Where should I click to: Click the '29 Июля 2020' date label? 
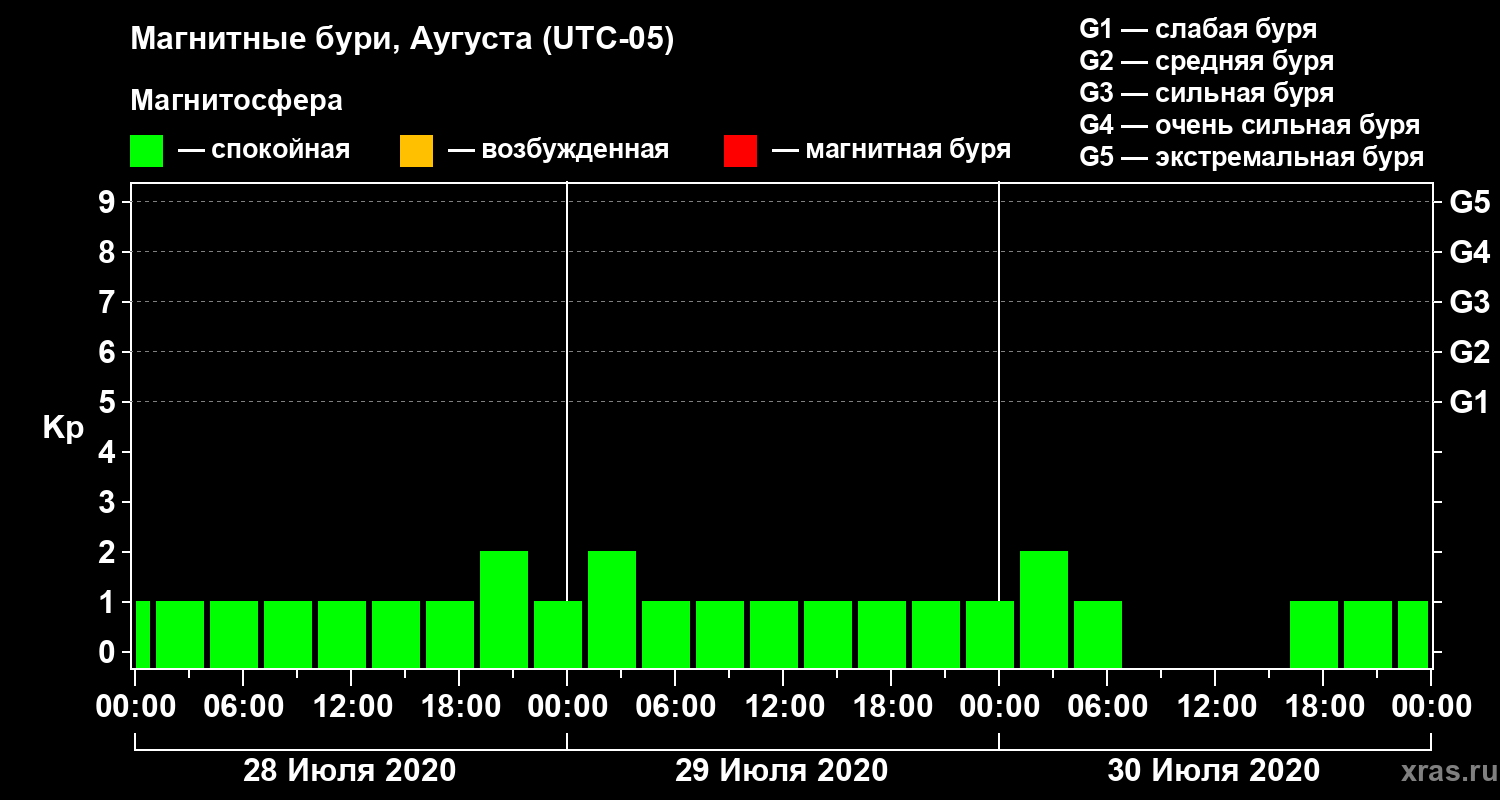[x=782, y=771]
